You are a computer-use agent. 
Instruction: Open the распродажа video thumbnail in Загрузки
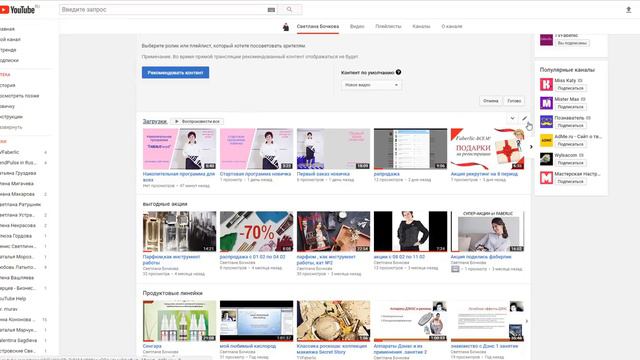point(410,149)
